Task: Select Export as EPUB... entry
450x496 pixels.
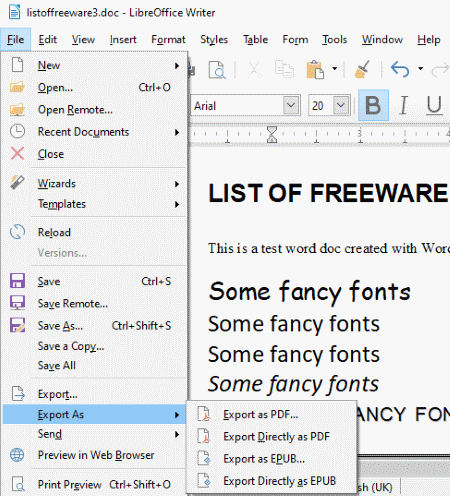Action: [x=271, y=459]
